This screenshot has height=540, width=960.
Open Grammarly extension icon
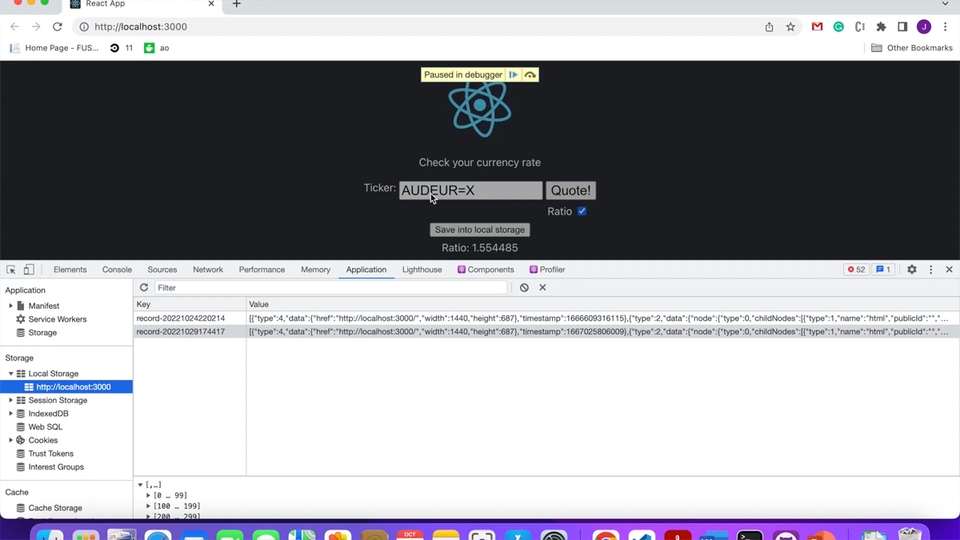tap(838, 26)
